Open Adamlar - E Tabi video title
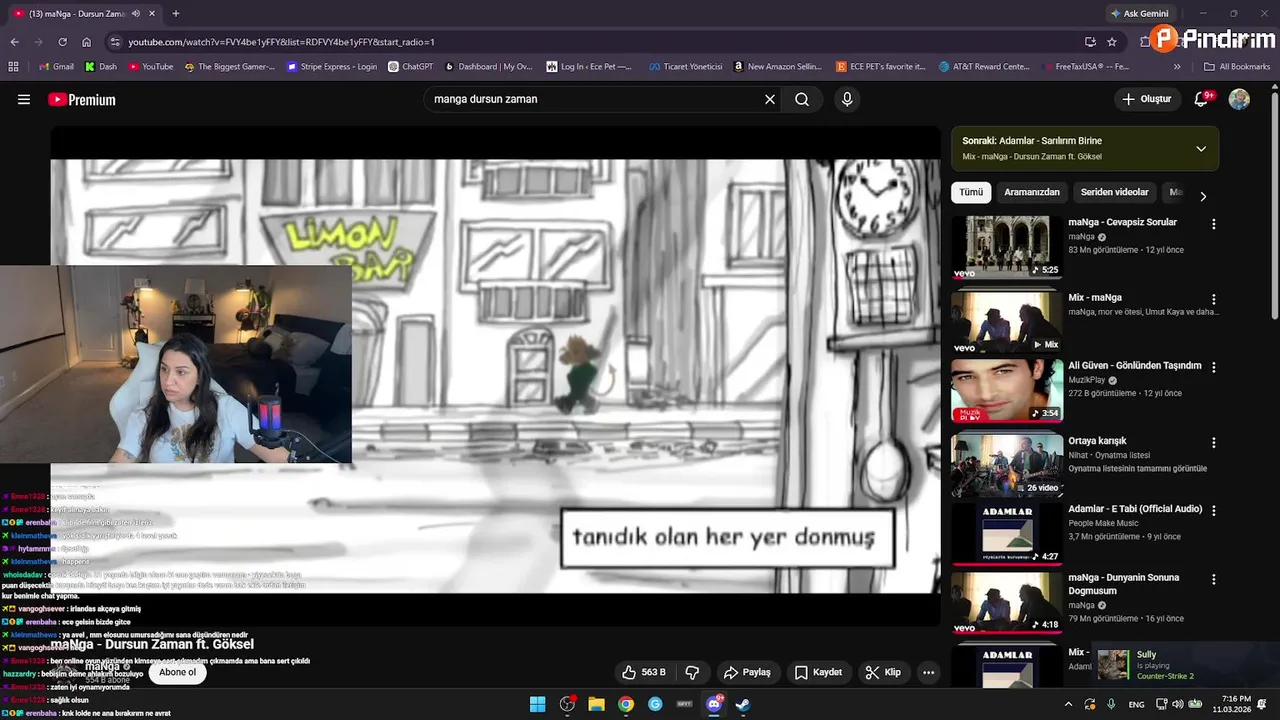 (x=1135, y=509)
